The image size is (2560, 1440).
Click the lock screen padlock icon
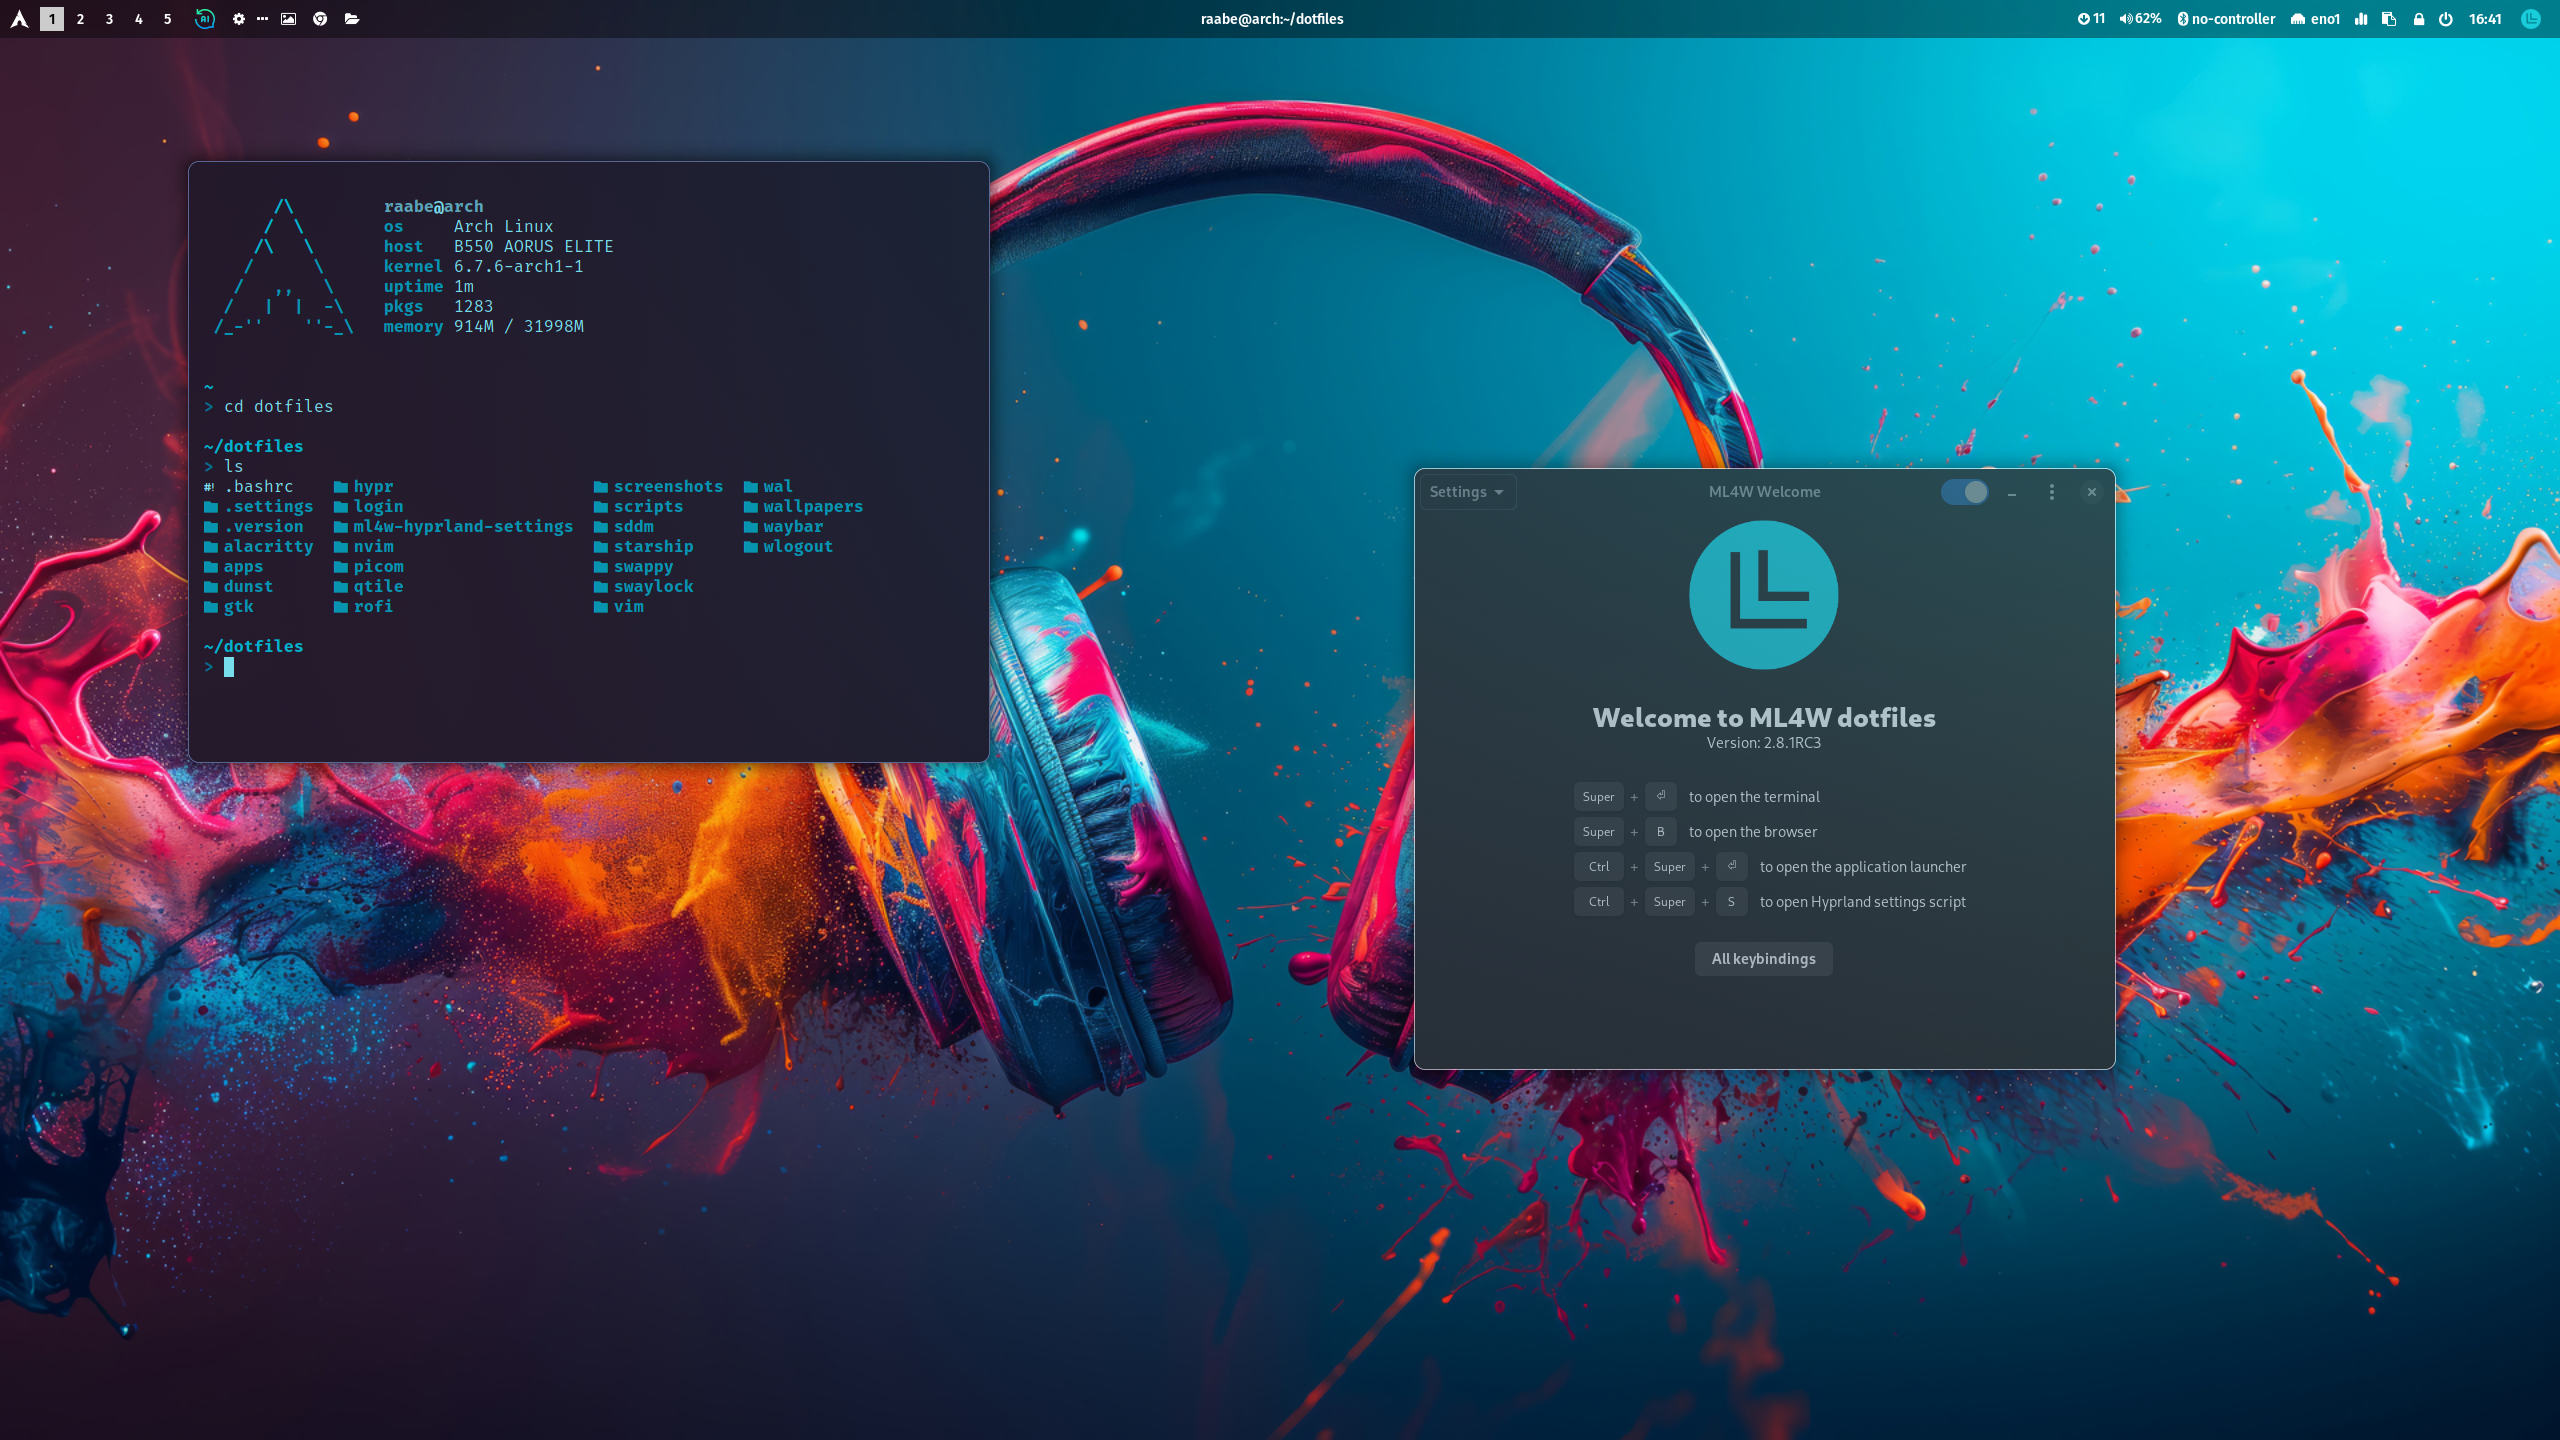(x=2419, y=19)
